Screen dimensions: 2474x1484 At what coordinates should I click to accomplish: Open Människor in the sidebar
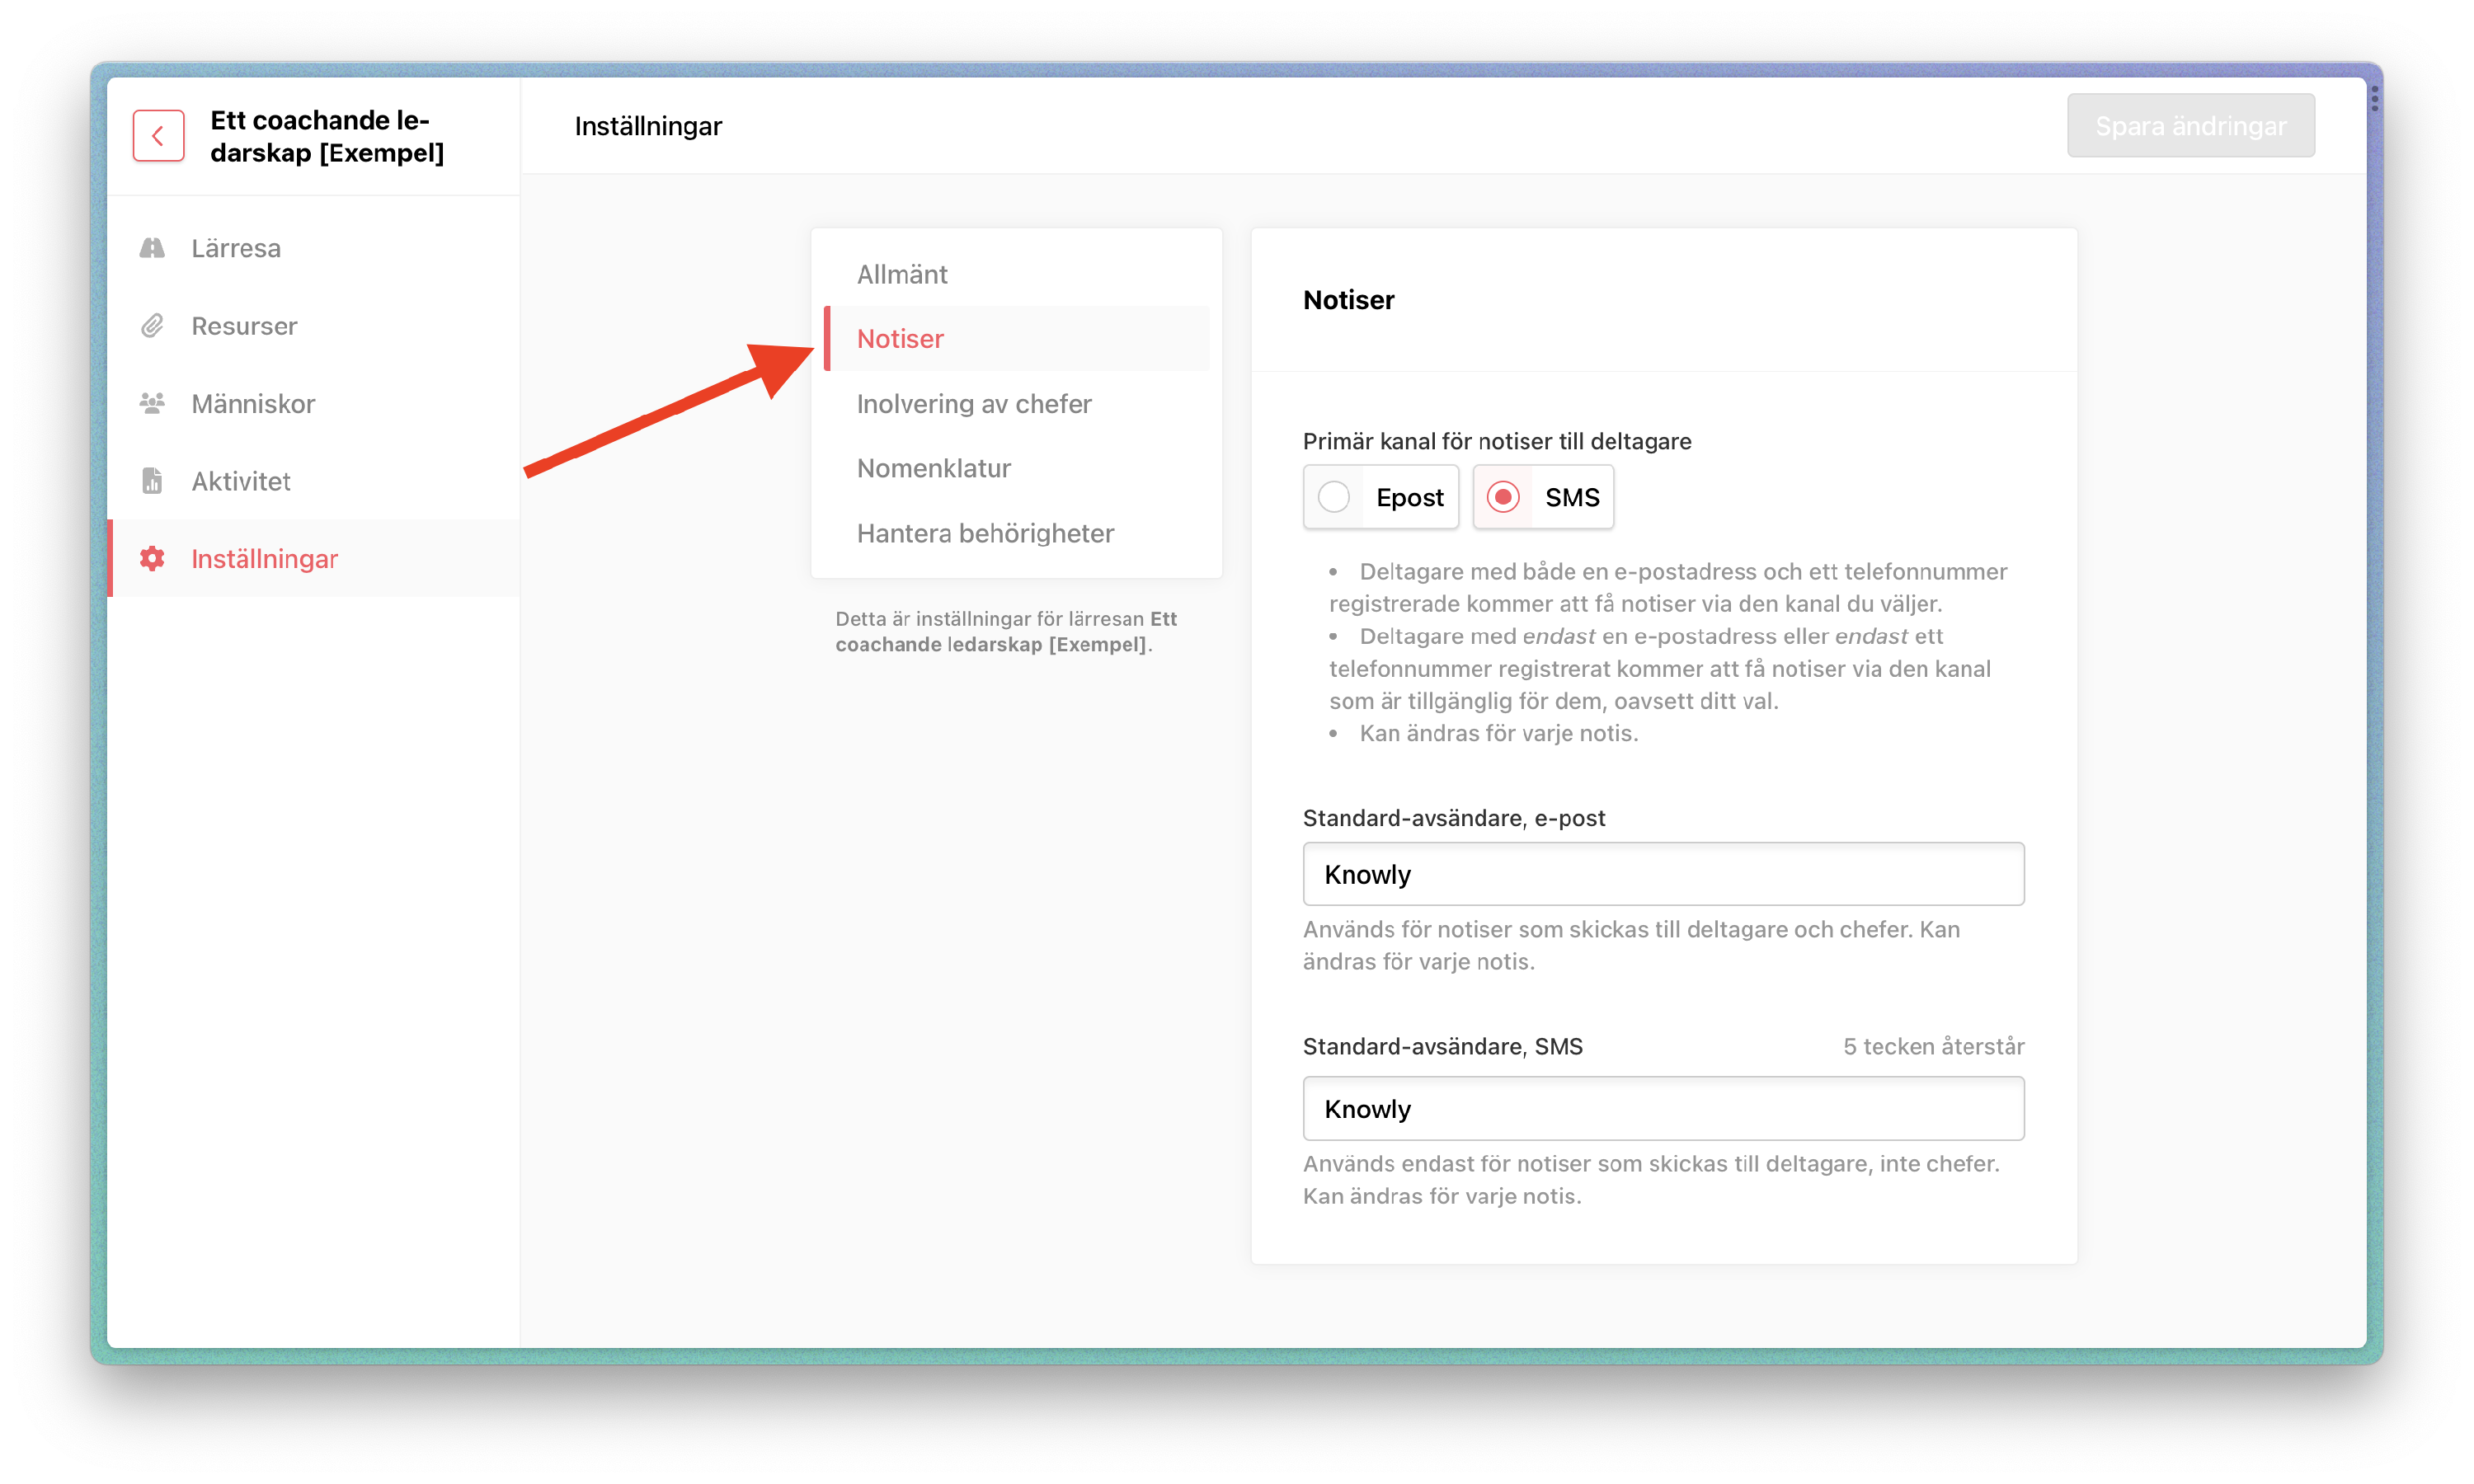pos(253,403)
